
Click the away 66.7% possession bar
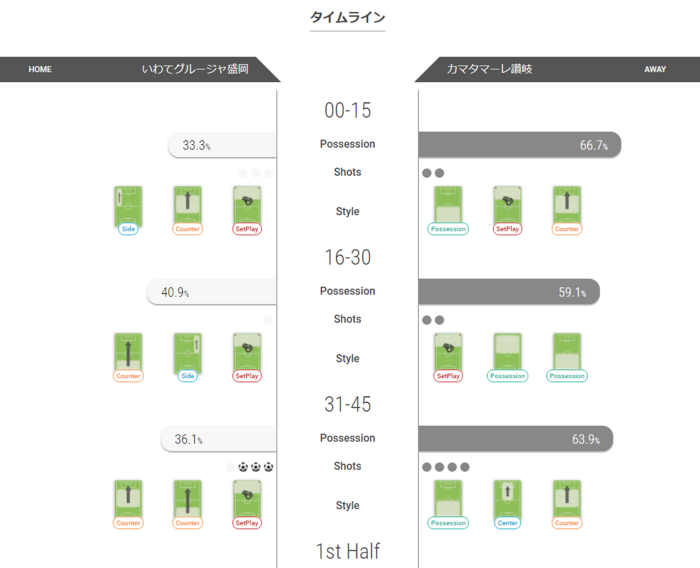coord(520,145)
